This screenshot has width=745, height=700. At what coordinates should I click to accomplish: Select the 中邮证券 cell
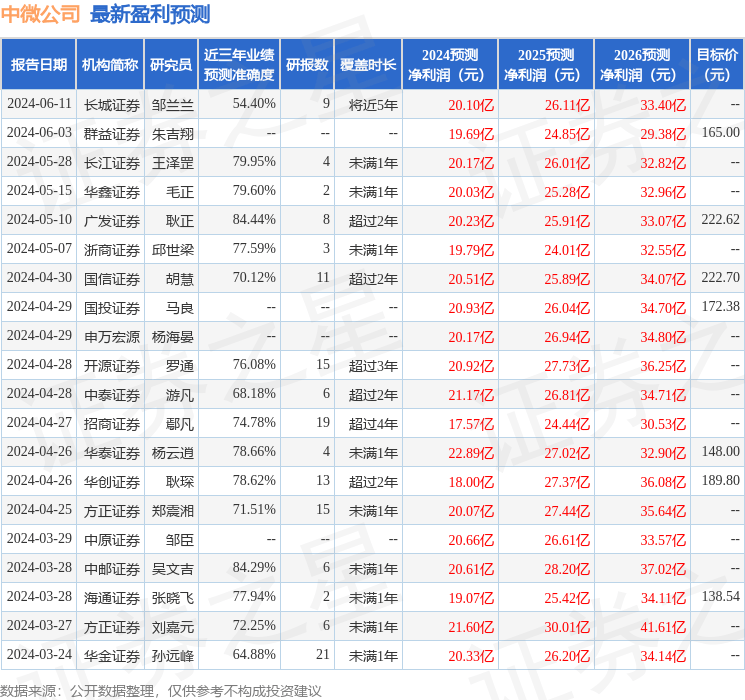tap(112, 569)
